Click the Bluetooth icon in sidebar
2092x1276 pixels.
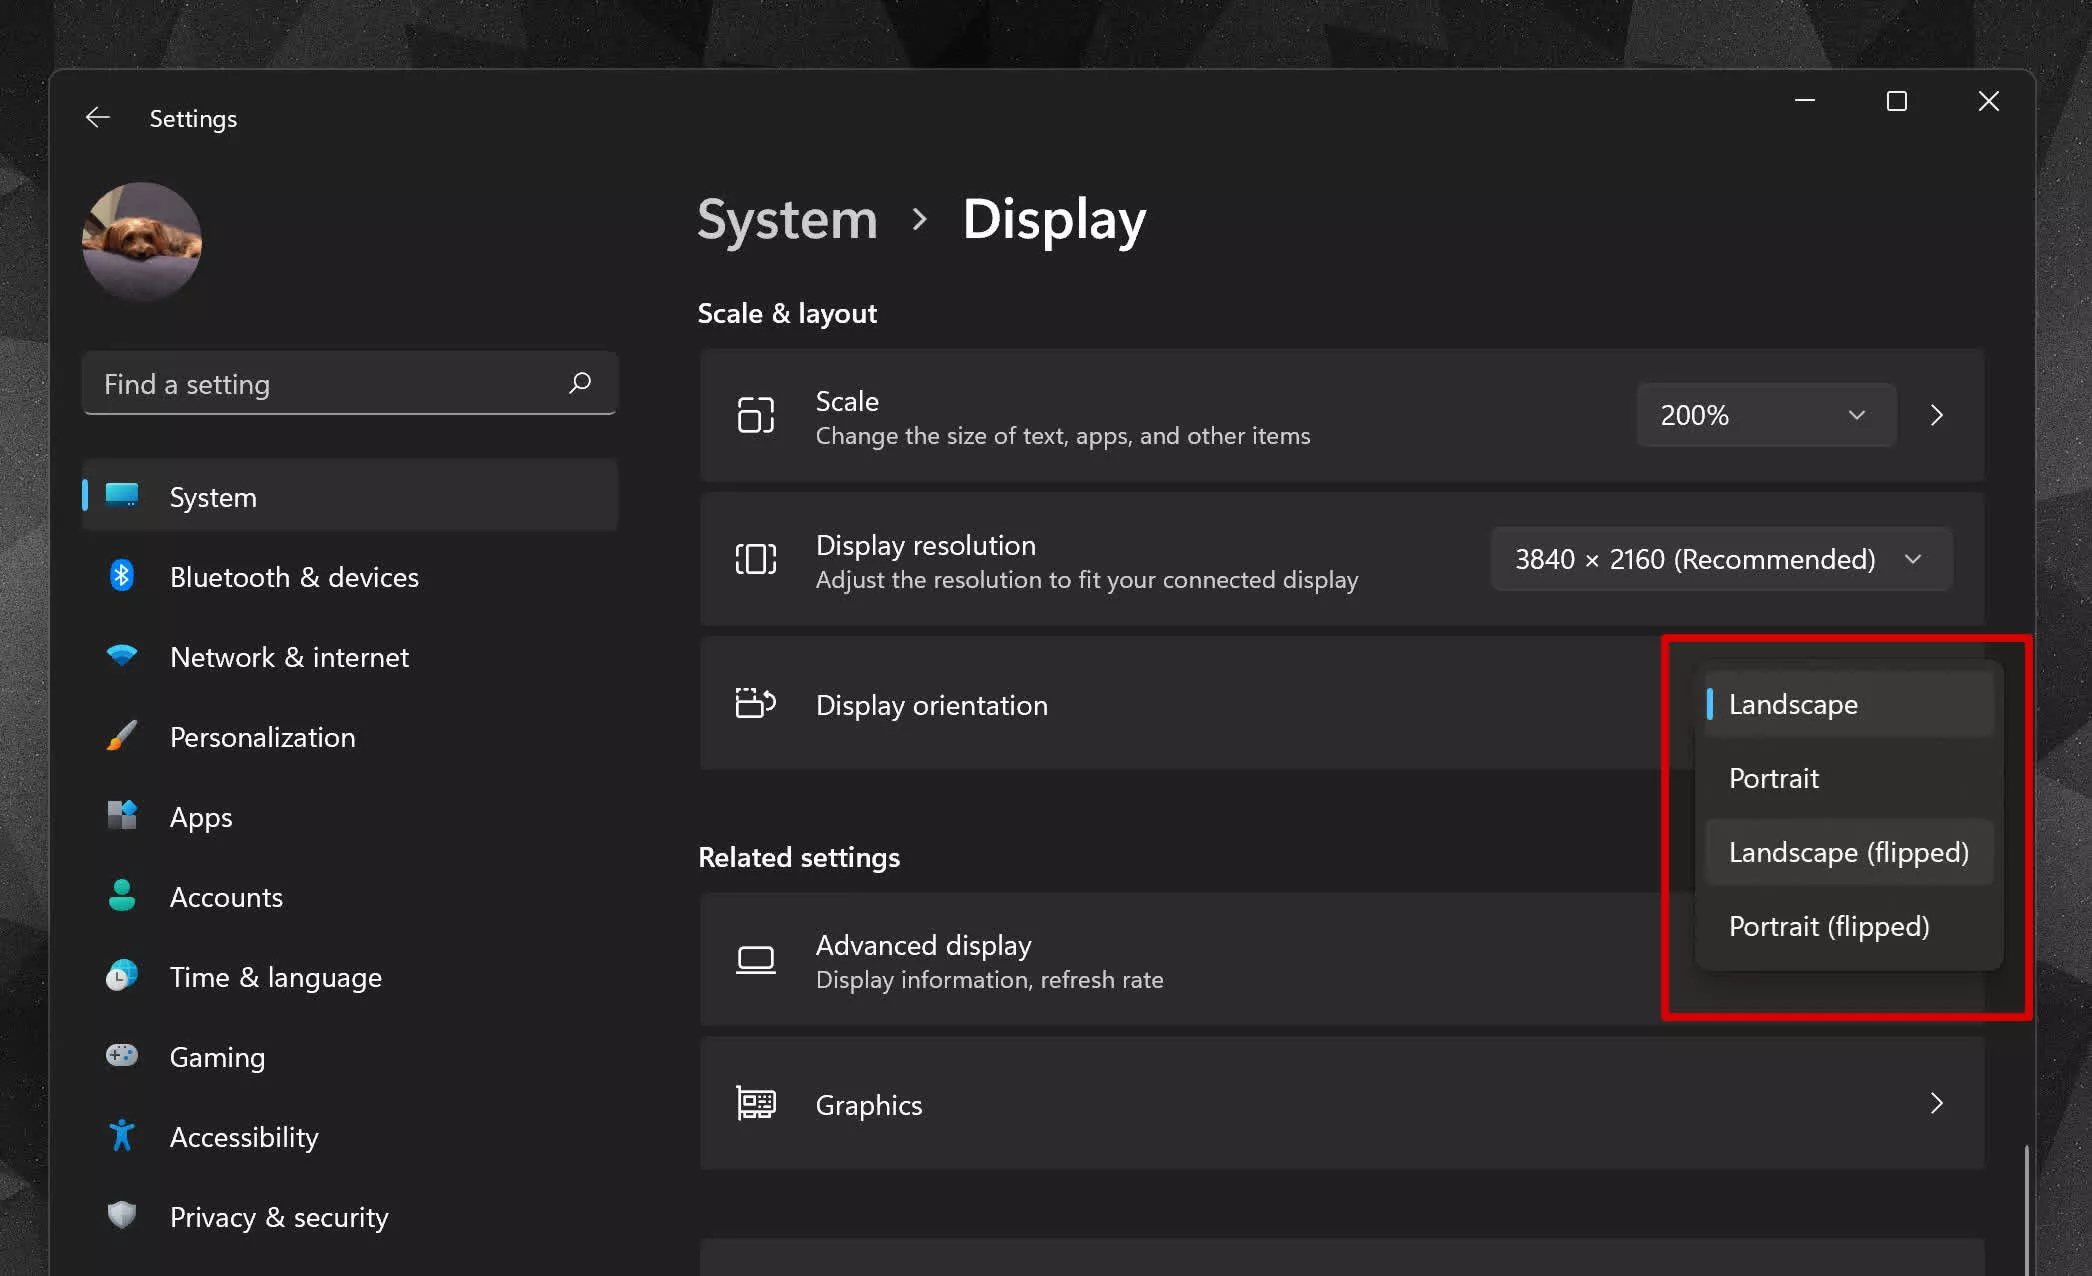click(122, 576)
